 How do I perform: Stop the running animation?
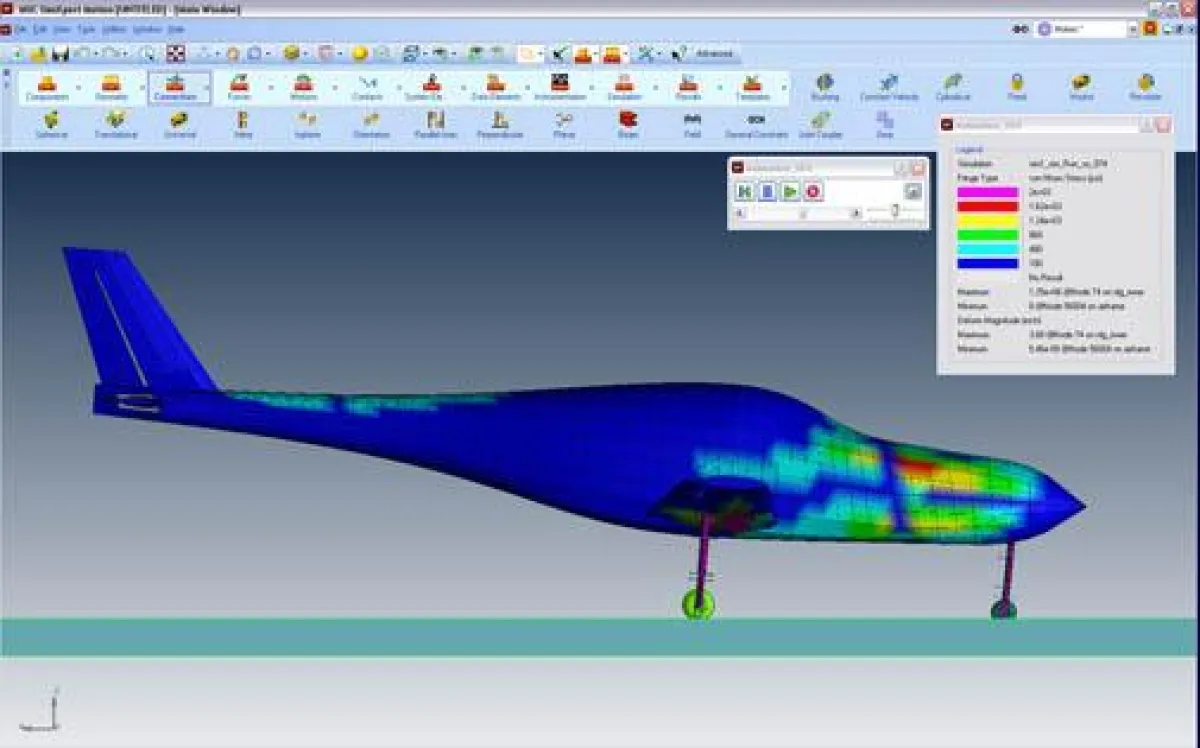point(813,191)
